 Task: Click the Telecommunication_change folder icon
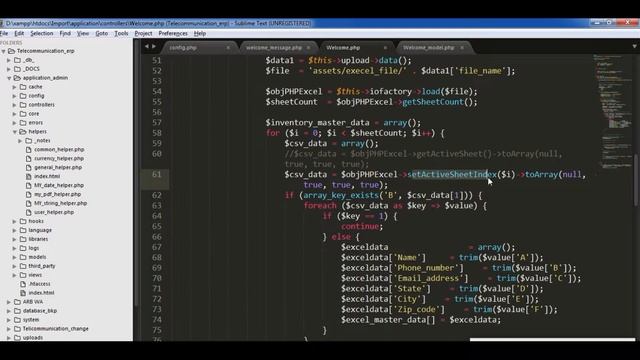pos(18,329)
